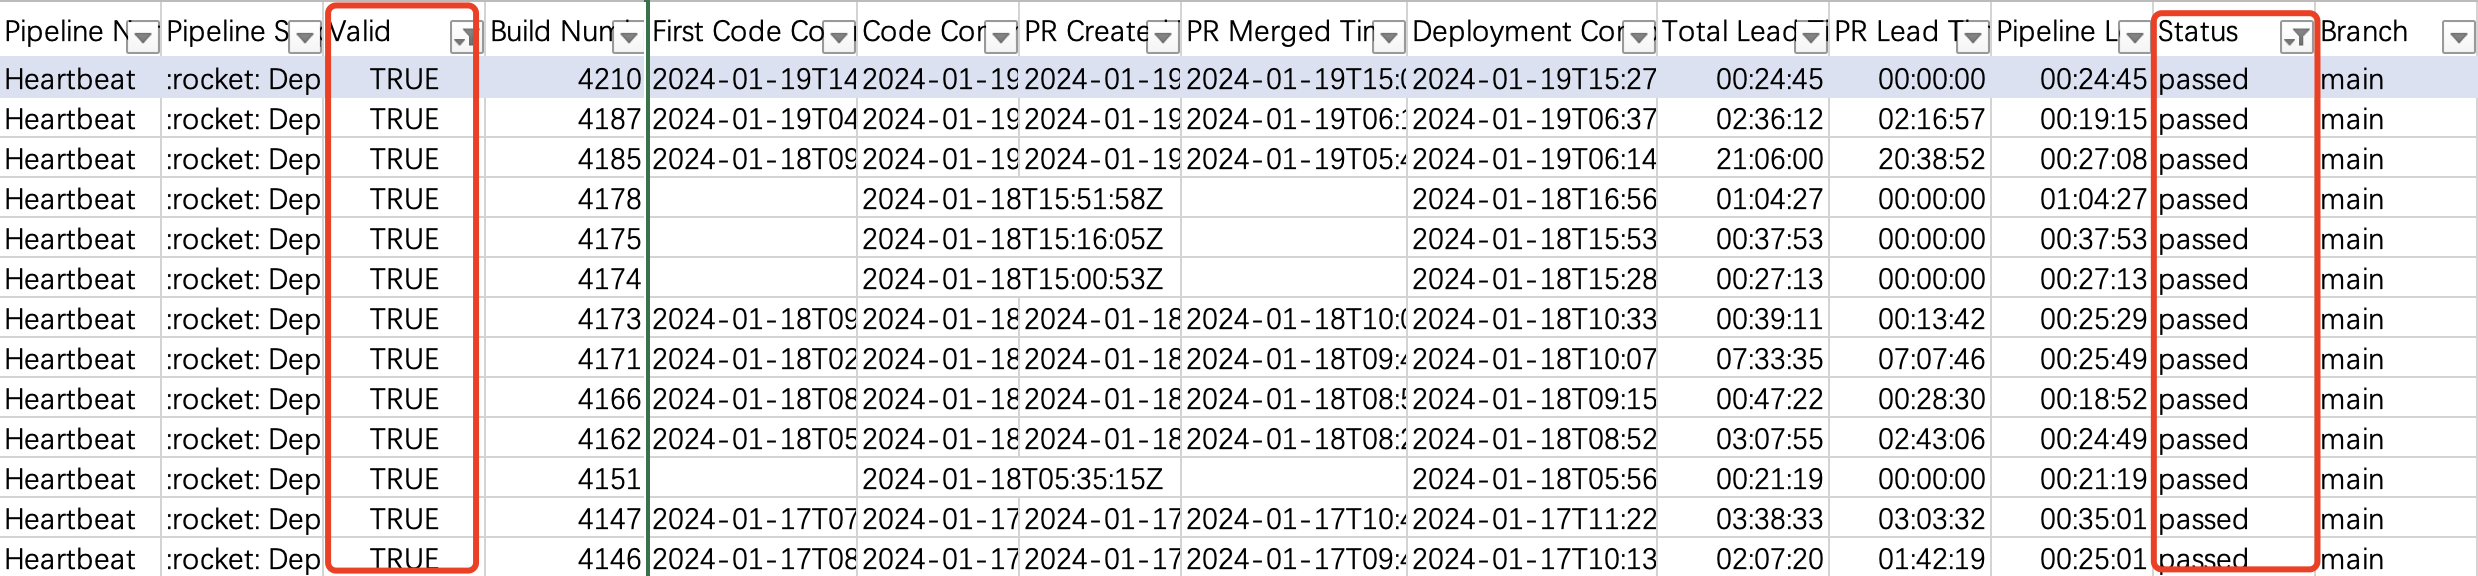This screenshot has width=2478, height=576.
Task: Open the Deployment Completed column filter dropdown
Action: coord(1638,38)
